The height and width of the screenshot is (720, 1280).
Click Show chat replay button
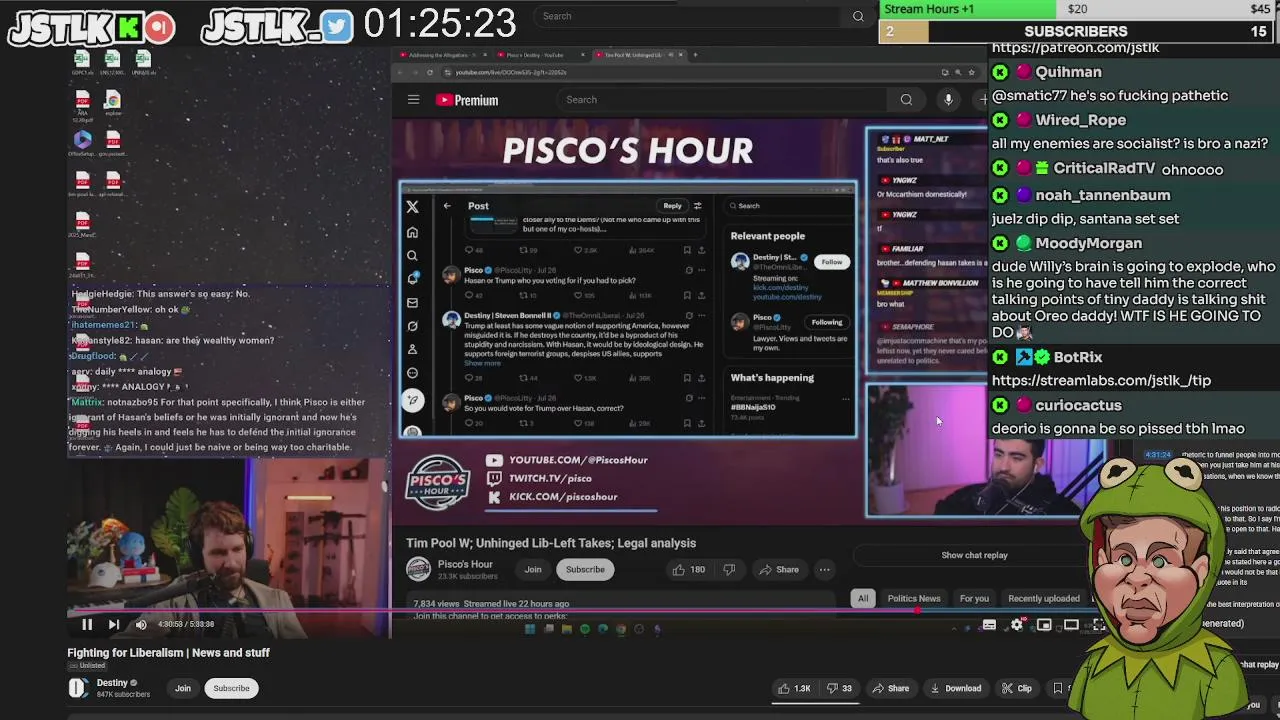[974, 555]
